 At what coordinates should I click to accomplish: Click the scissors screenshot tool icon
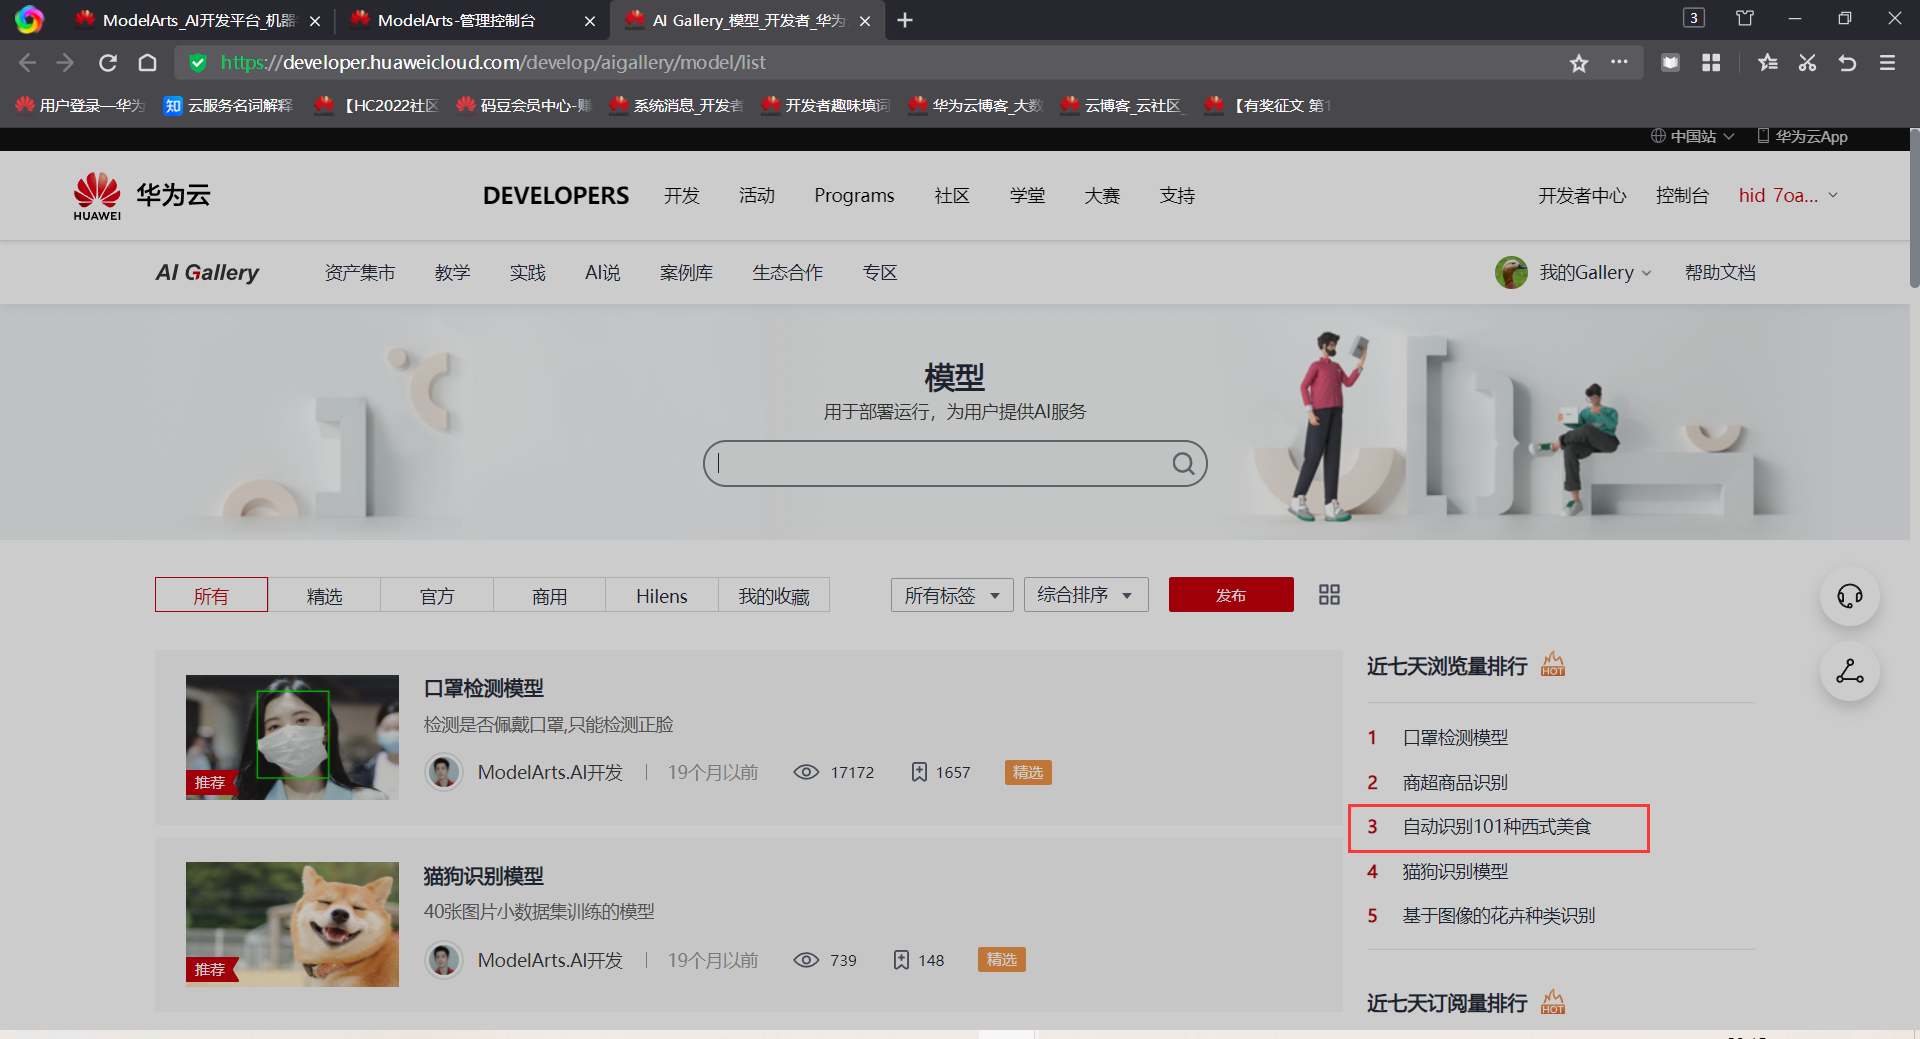1807,63
